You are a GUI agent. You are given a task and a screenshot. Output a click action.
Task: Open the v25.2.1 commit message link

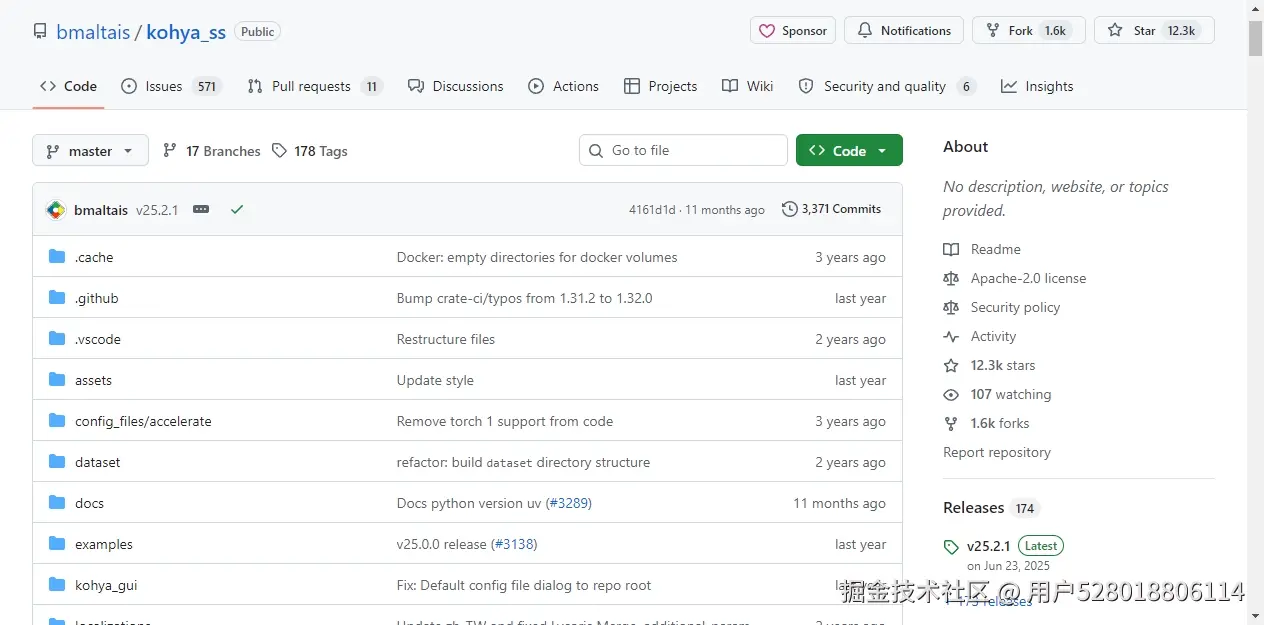coord(157,210)
